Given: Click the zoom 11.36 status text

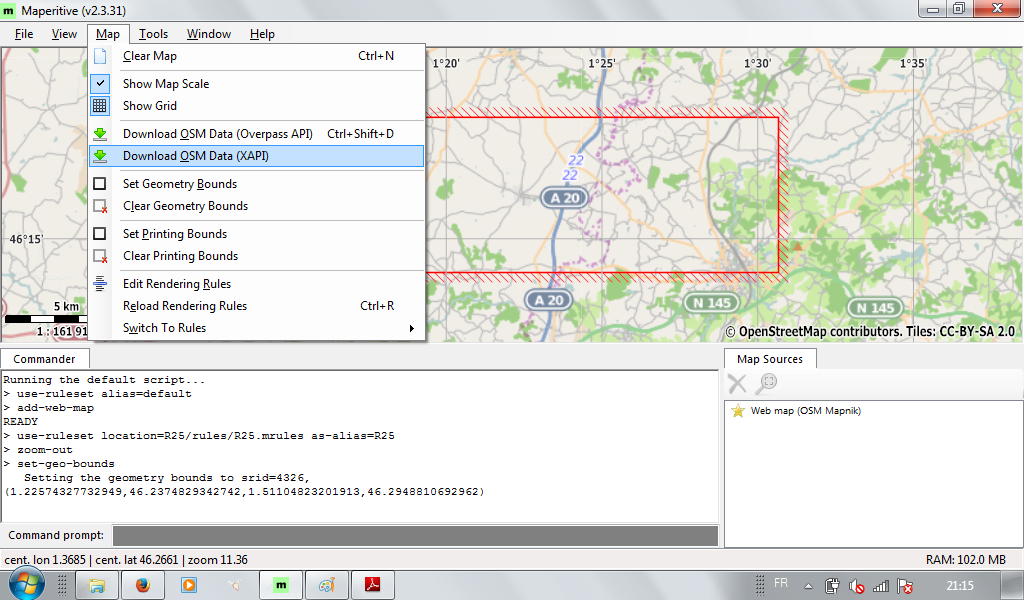Looking at the screenshot, I should pyautogui.click(x=217, y=560).
